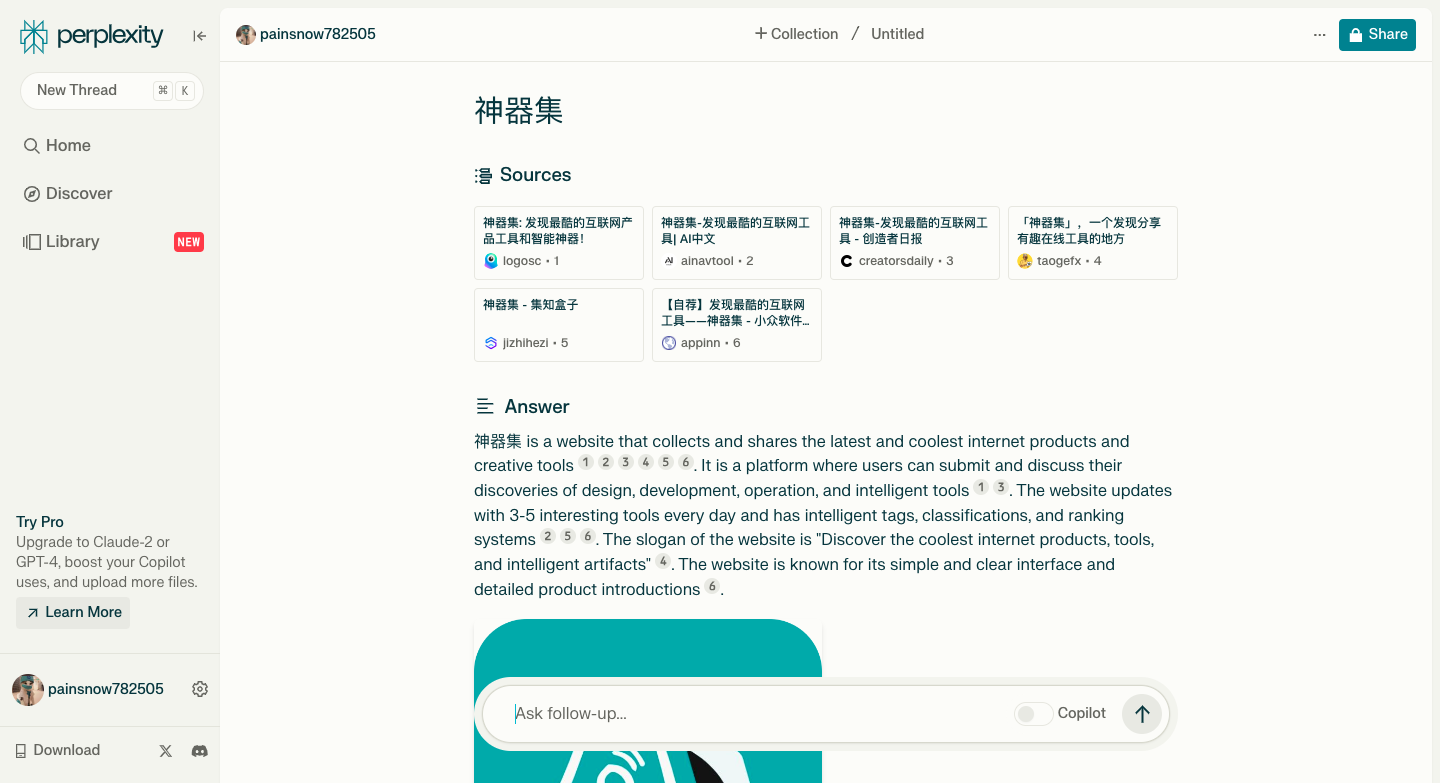1440x783 pixels.
Task: Open the appinn source card
Action: [x=736, y=324]
